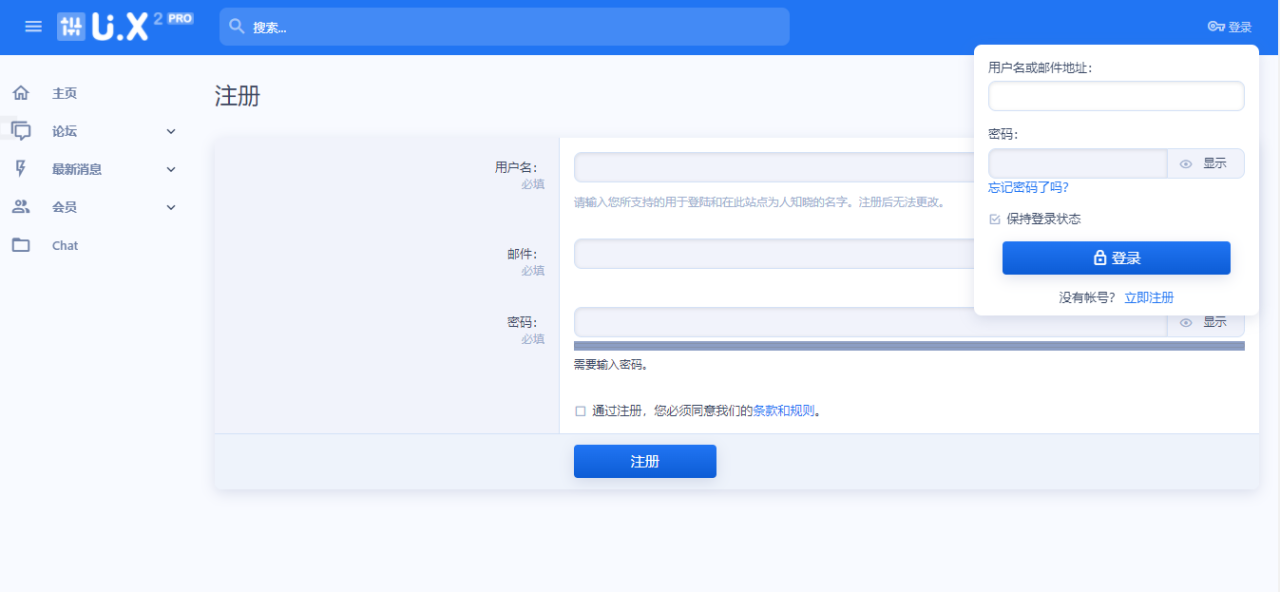Toggle 显示 to reveal the login password
1280x592 pixels.
point(1206,163)
